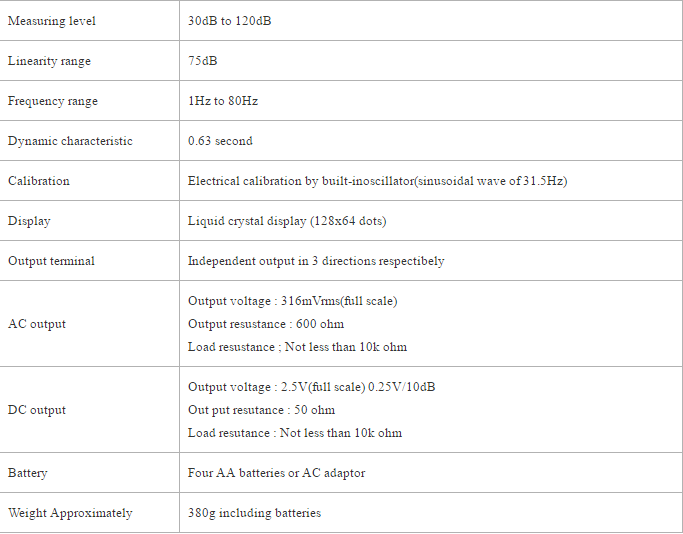Click the '380g including batteries' value
This screenshot has height=534, width=683.
click(254, 513)
